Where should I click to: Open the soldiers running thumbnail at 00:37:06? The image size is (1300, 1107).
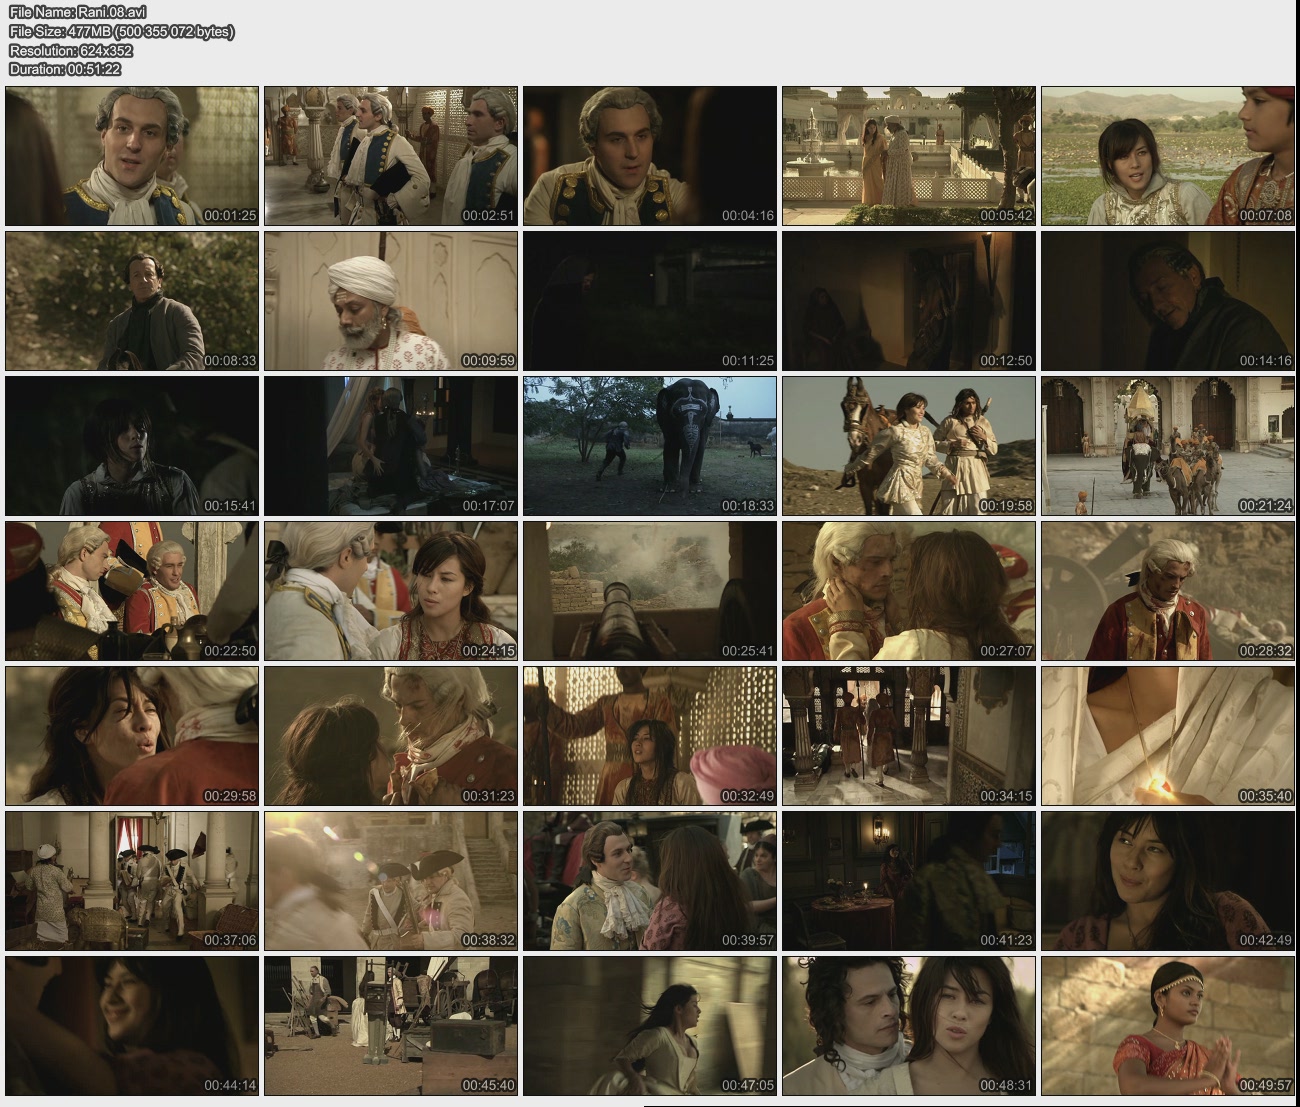click(x=132, y=881)
